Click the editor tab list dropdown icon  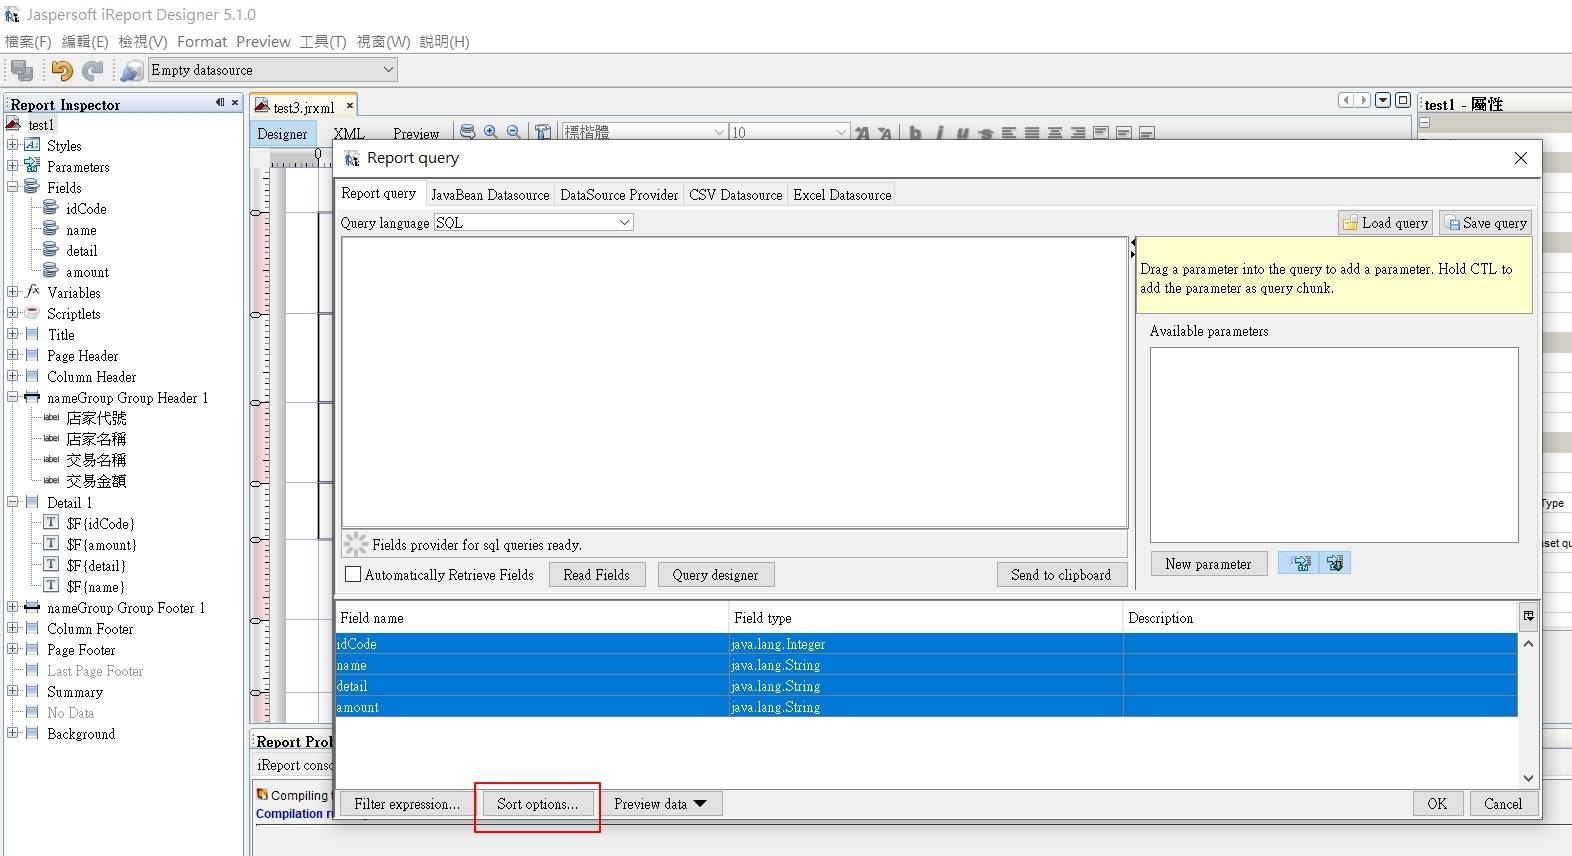tap(1382, 100)
